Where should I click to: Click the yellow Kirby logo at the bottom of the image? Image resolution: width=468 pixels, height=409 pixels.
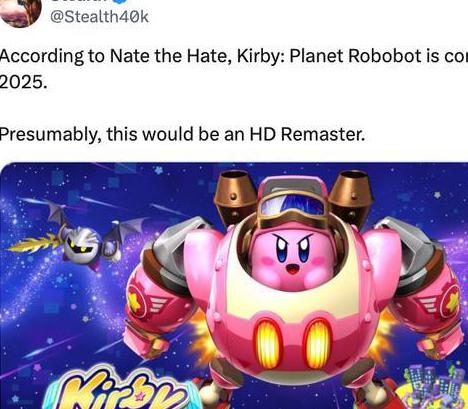[x=117, y=391]
